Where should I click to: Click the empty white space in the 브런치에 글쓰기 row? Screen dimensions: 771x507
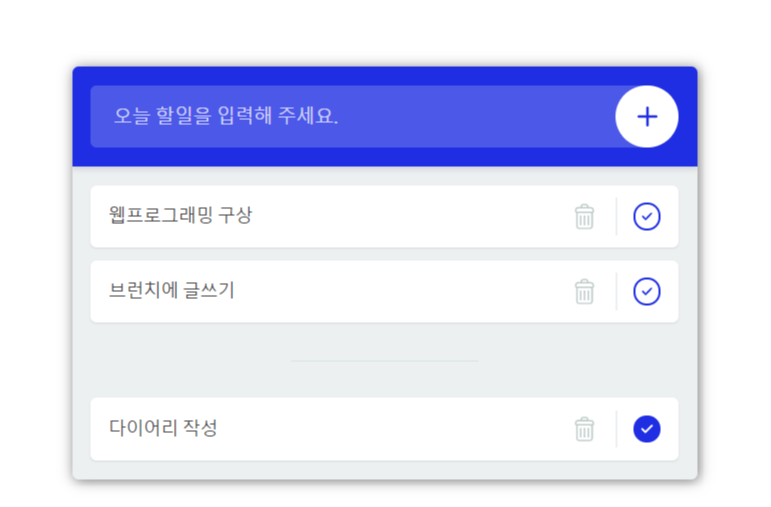click(403, 292)
